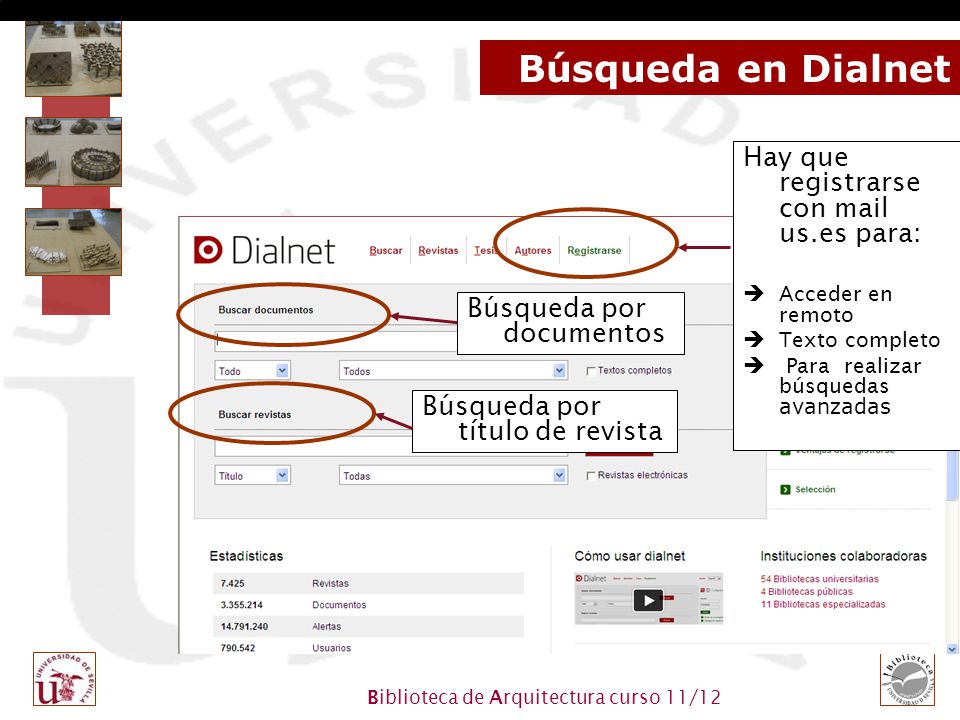Image resolution: width=960 pixels, height=720 pixels.
Task: Expand the Todas dropdown list
Action: pyautogui.click(x=453, y=476)
